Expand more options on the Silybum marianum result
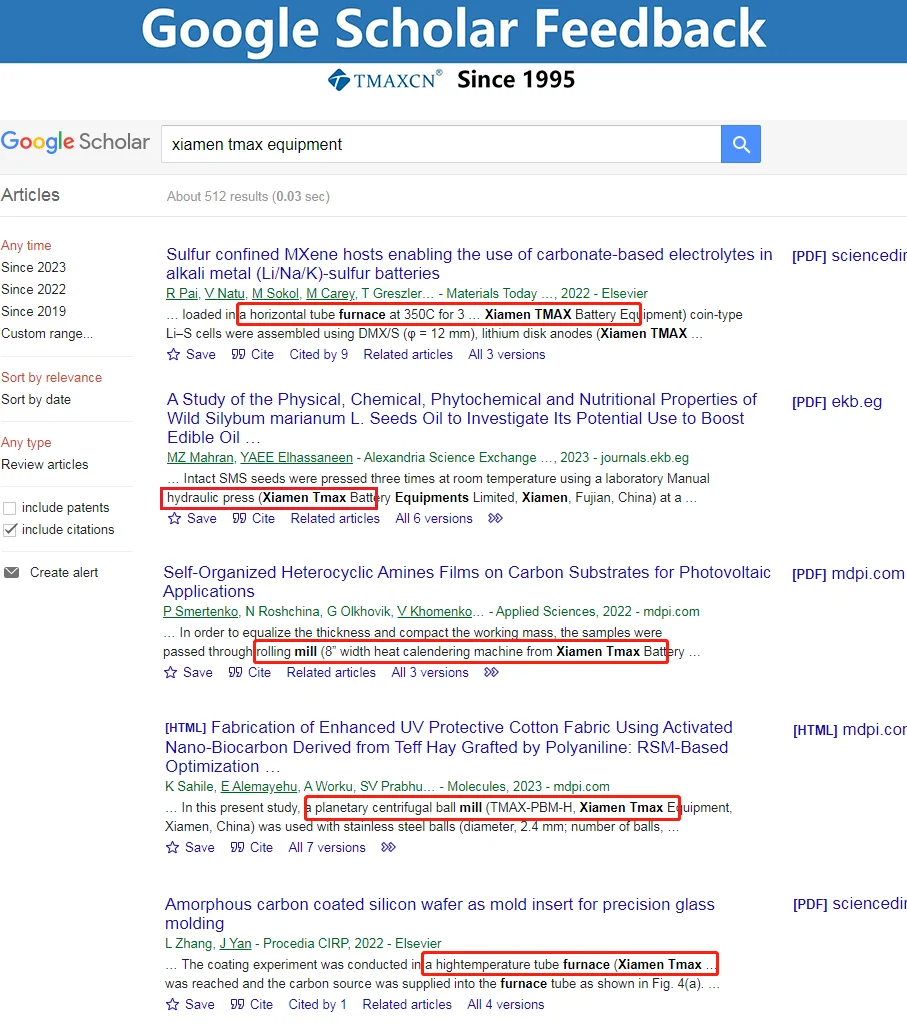 click(x=495, y=519)
